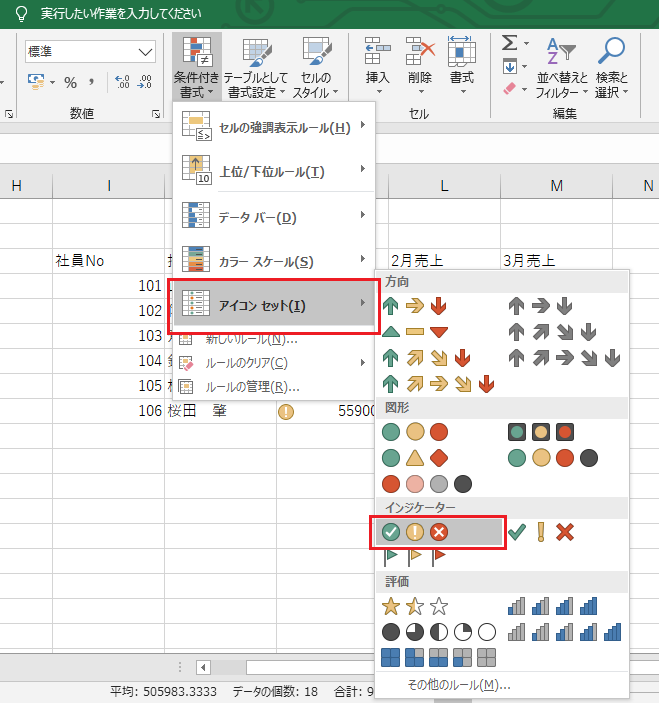Choose the three flags icon set

[415, 556]
